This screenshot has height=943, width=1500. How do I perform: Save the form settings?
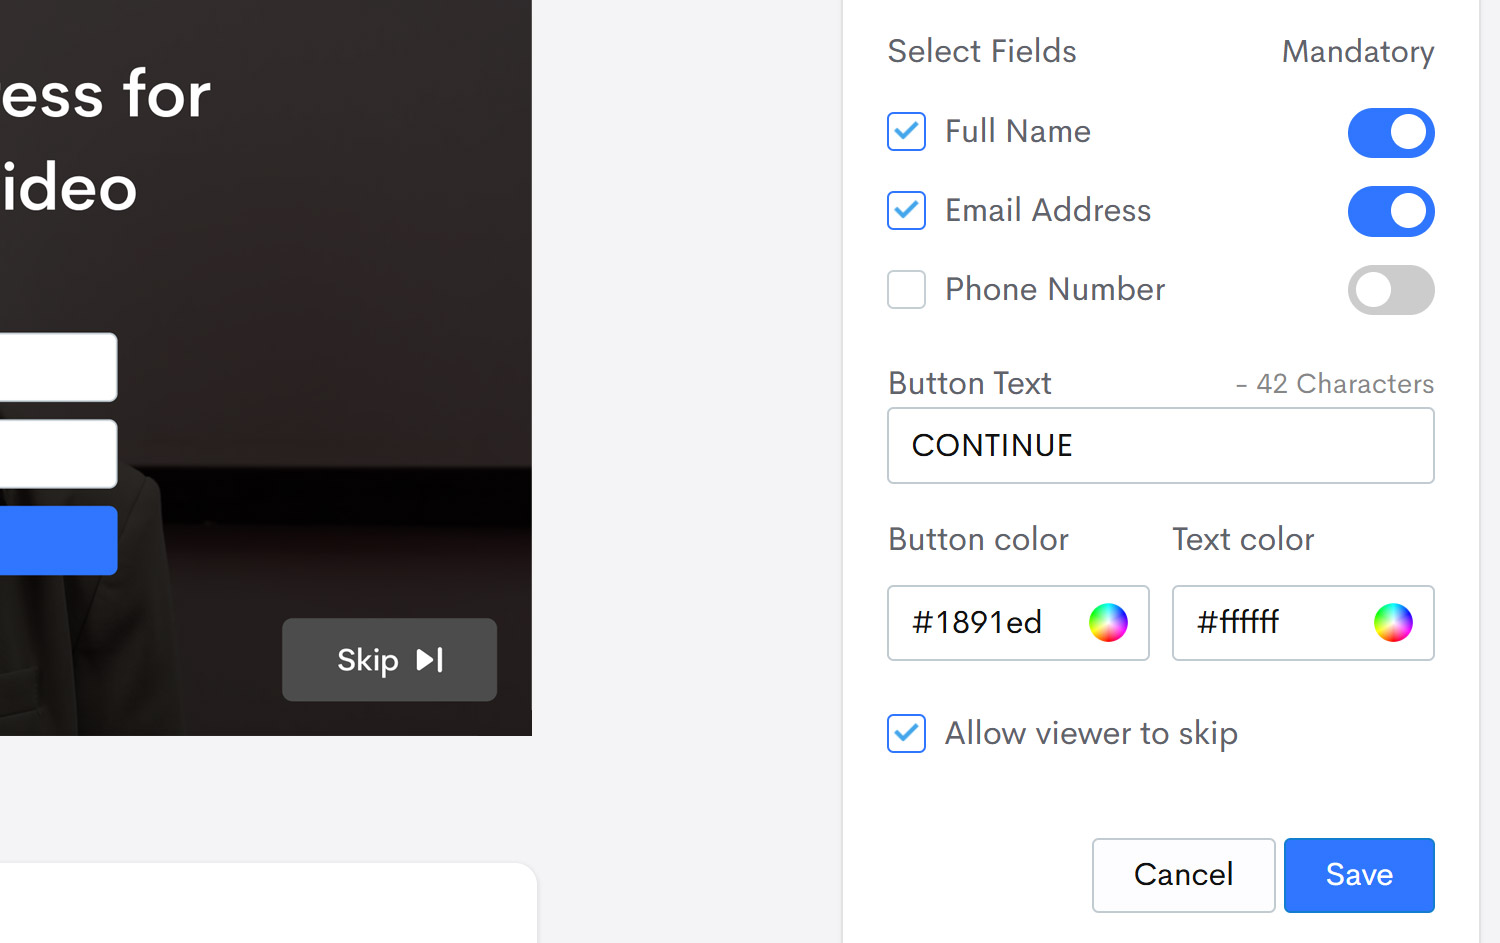[1359, 875]
